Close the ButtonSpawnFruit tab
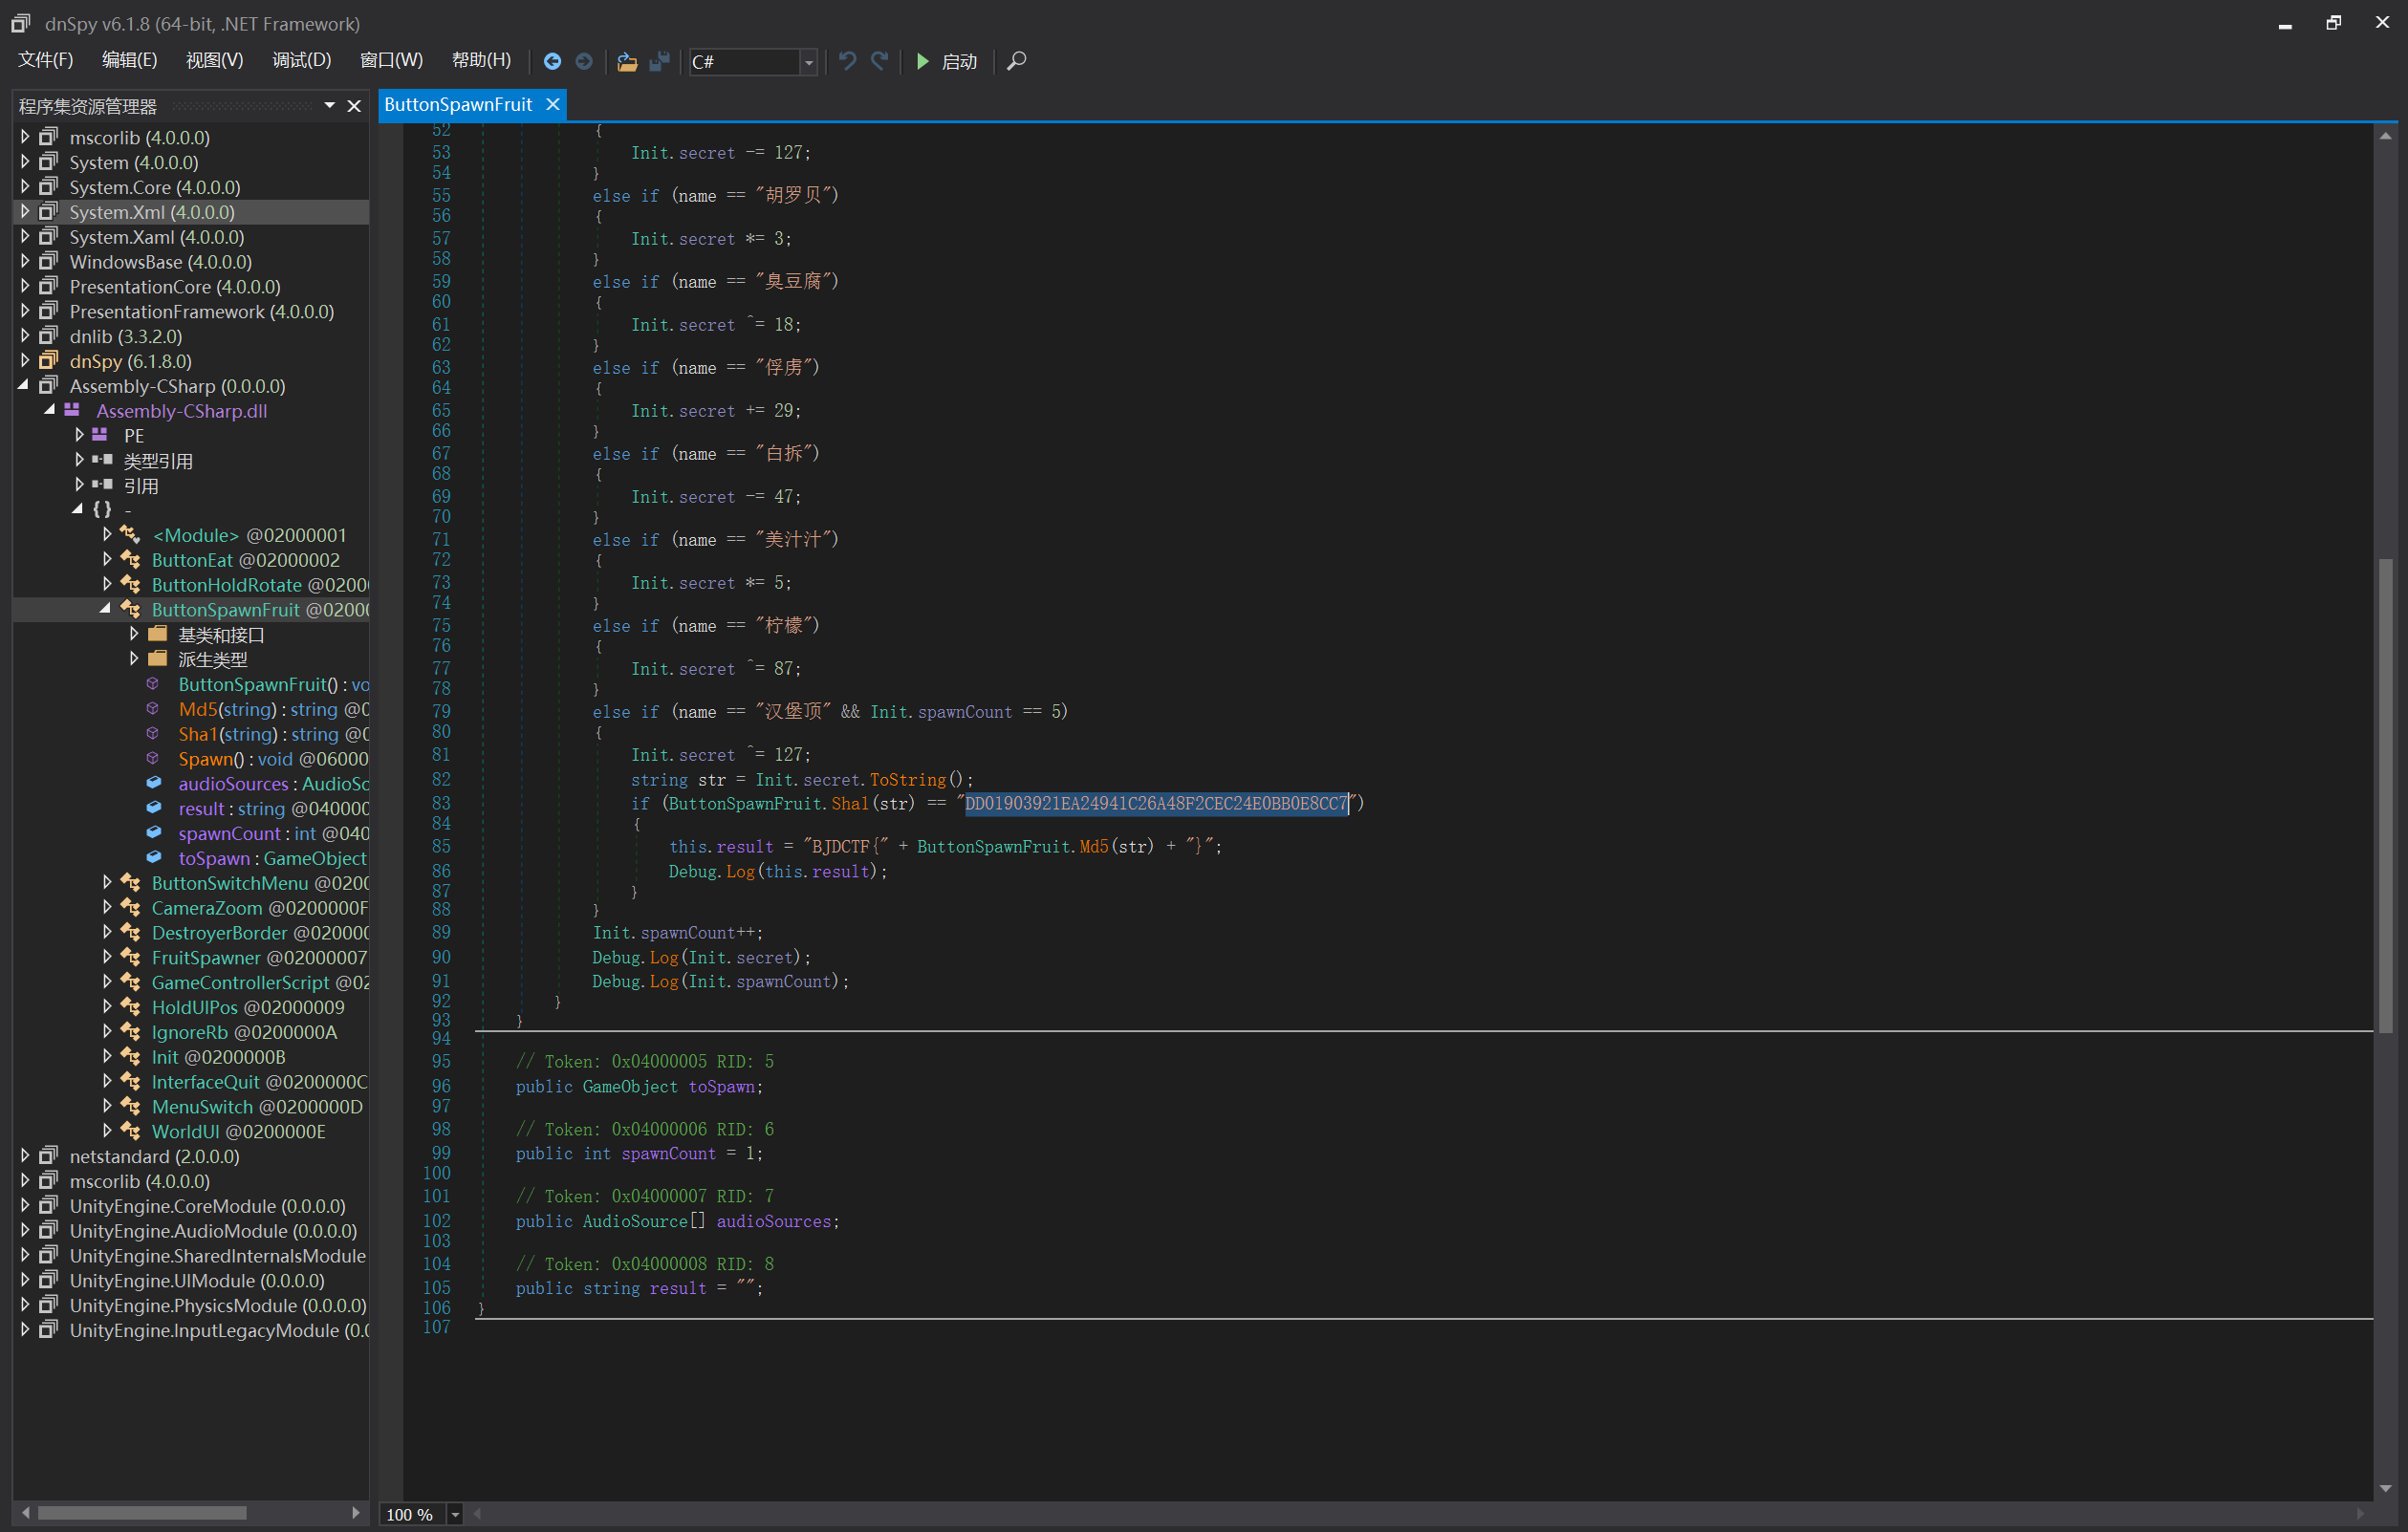2408x1532 pixels. coord(552,104)
